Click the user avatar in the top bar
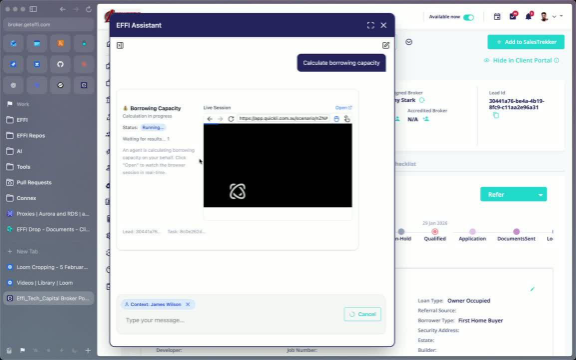Screen dimensions: 576x360 [544, 17]
